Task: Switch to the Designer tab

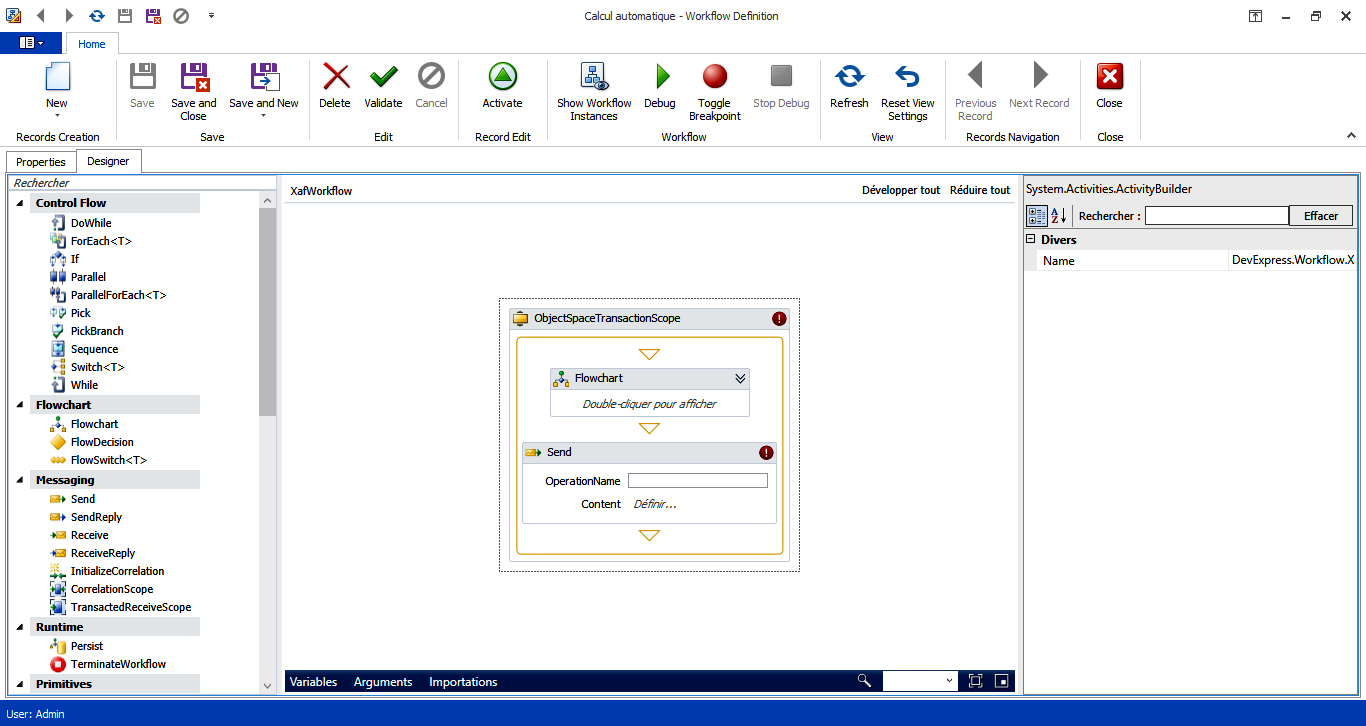Action: 108,161
